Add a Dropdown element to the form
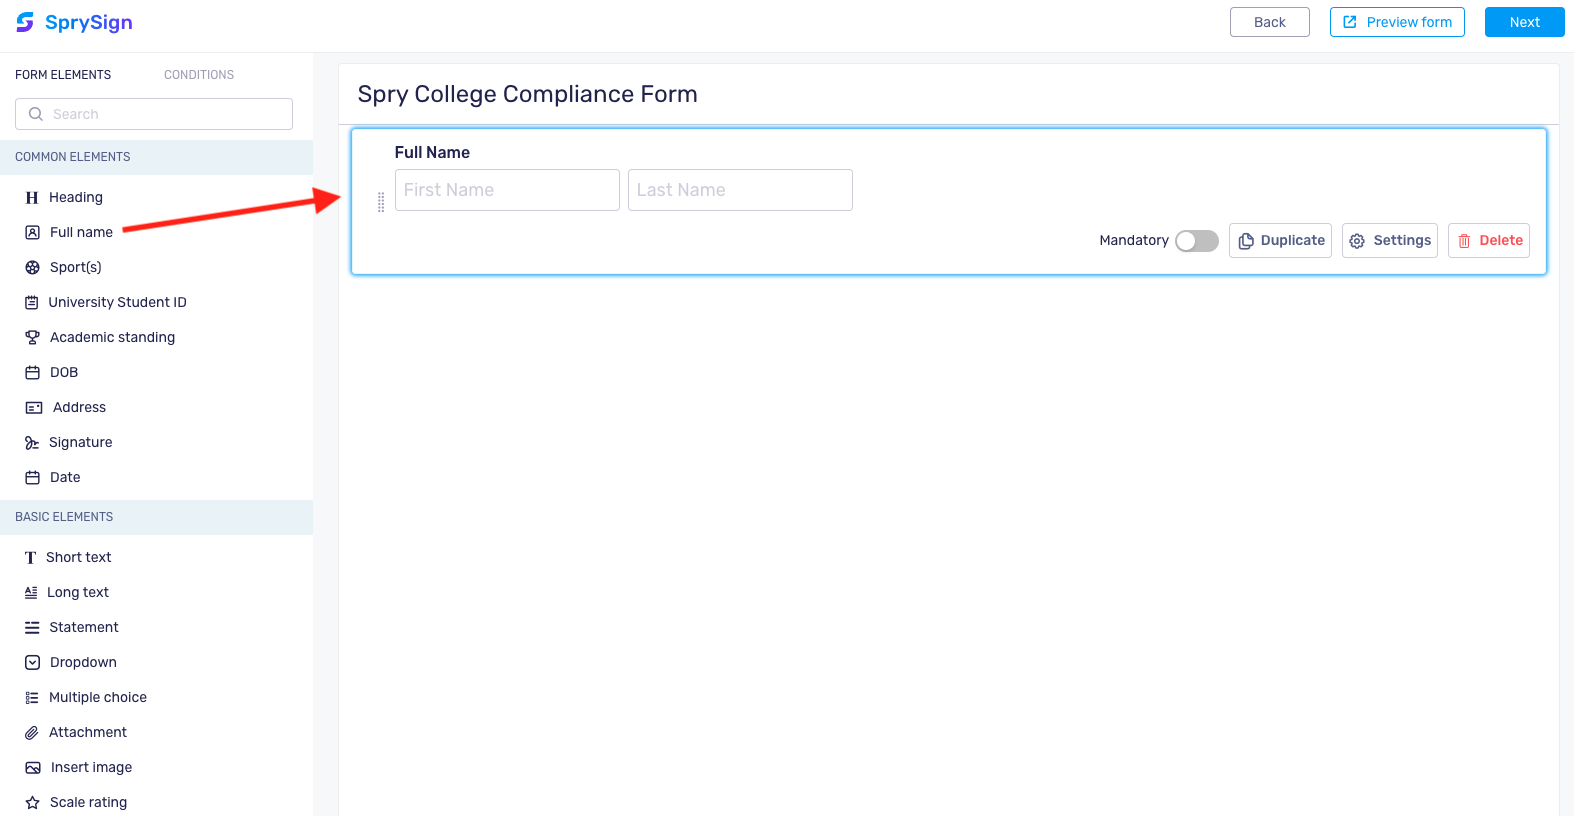This screenshot has height=816, width=1574. pyautogui.click(x=83, y=662)
